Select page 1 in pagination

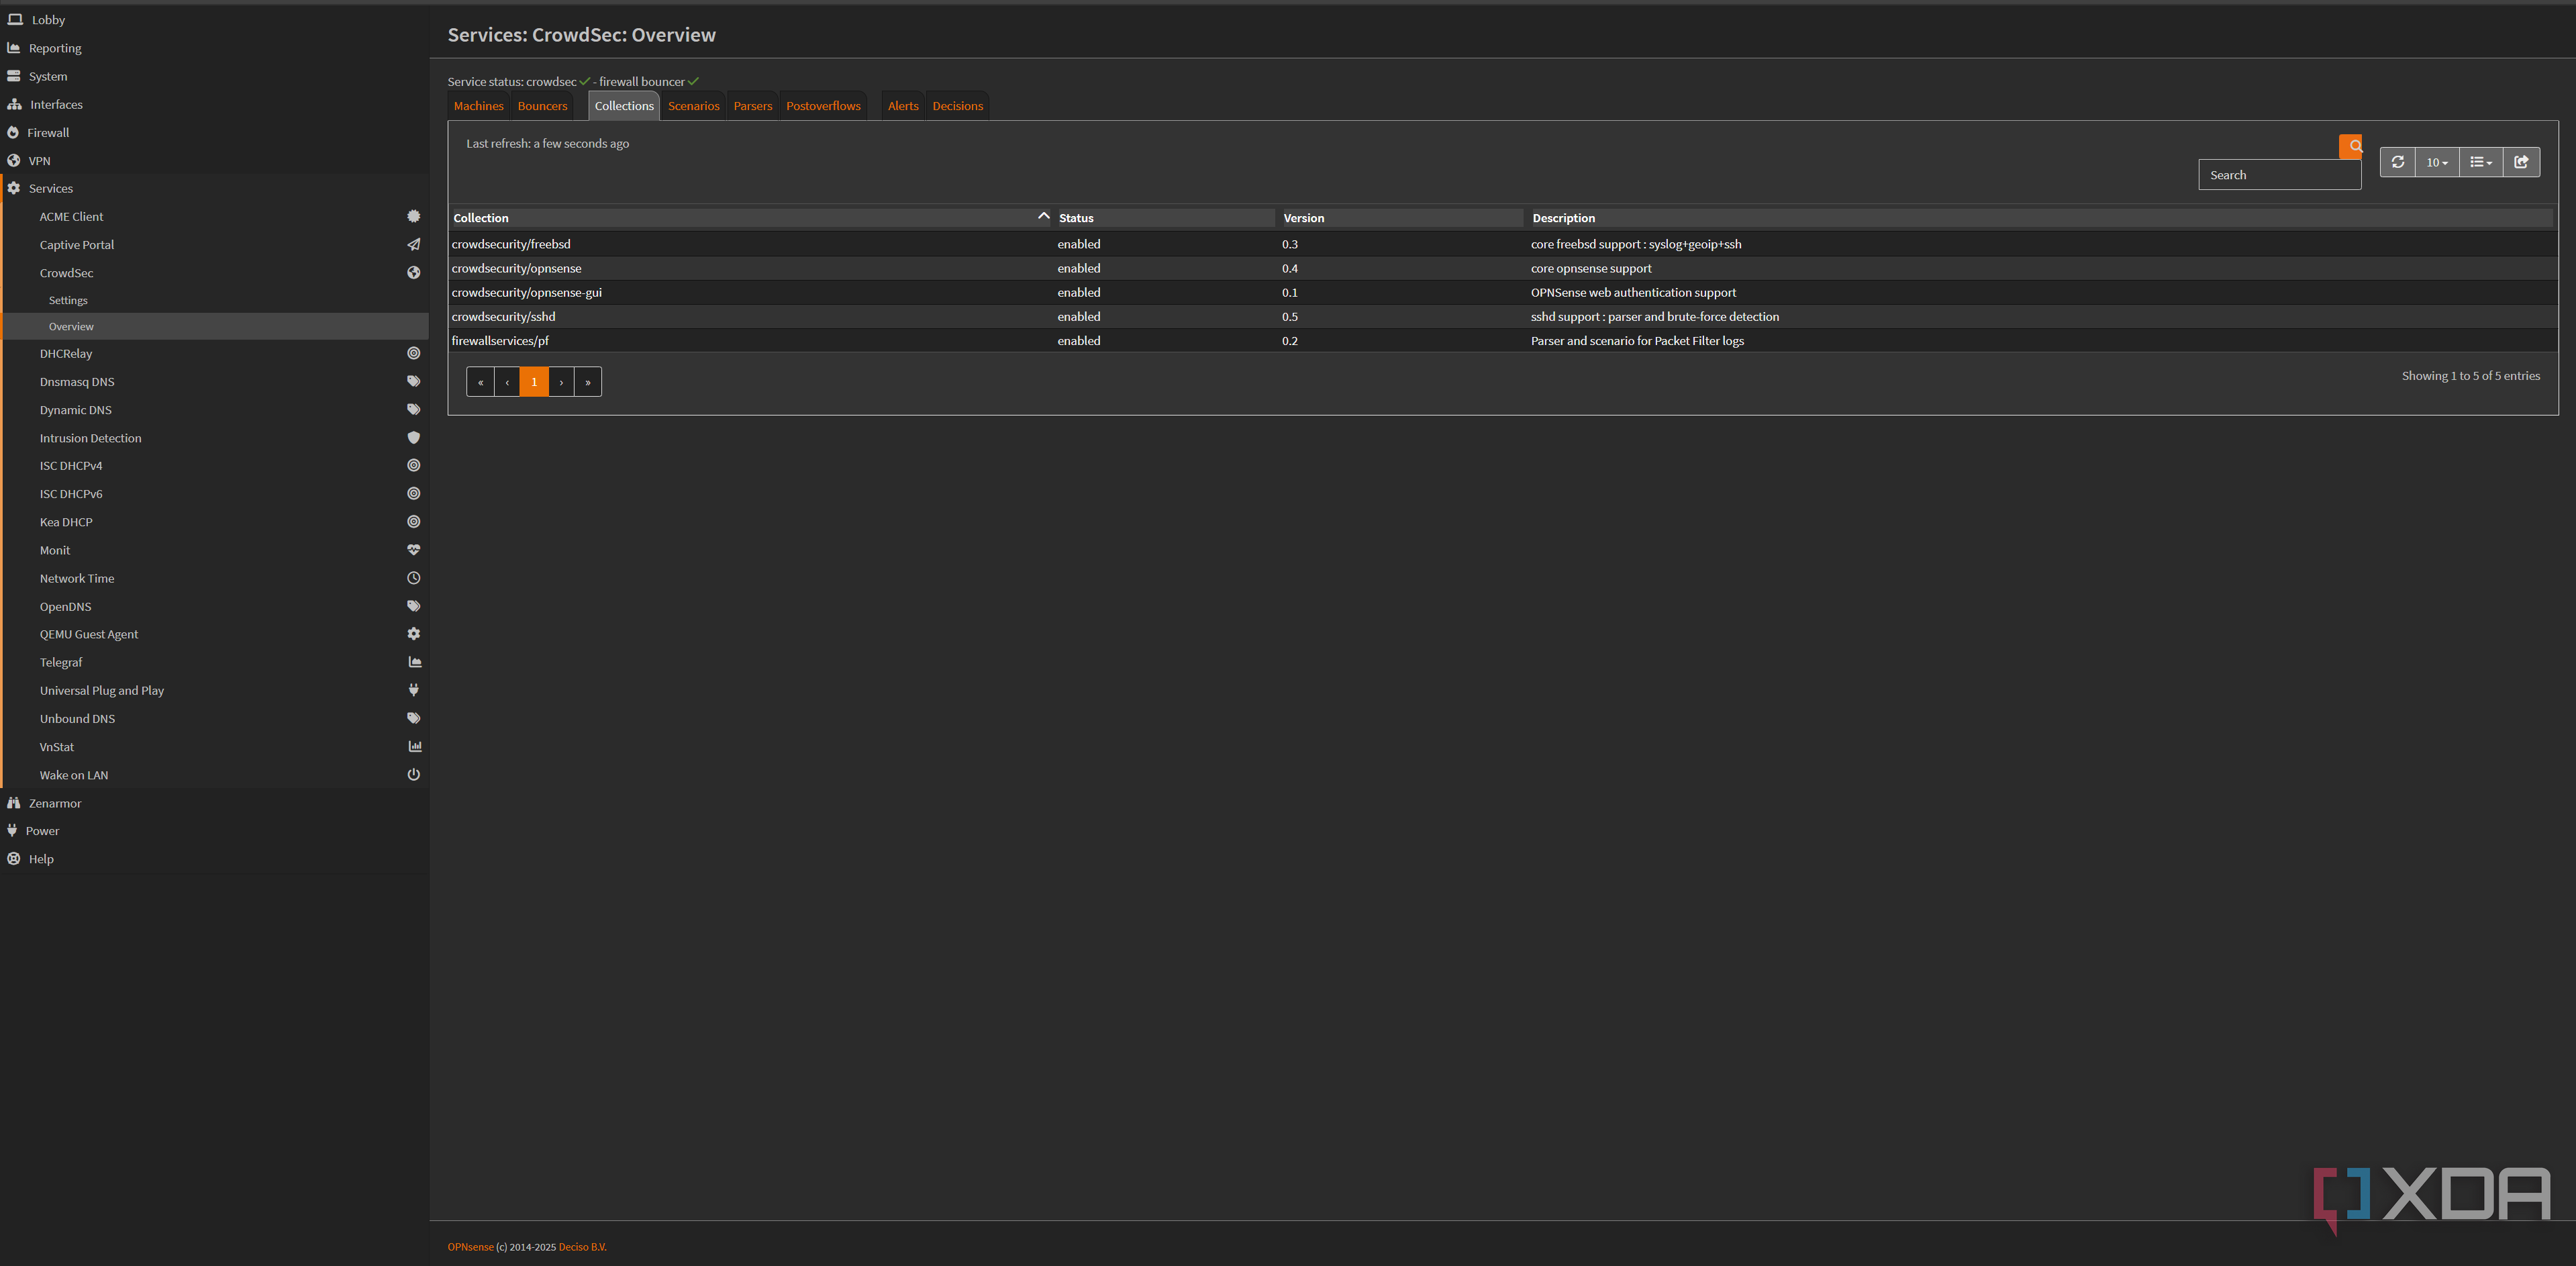(534, 382)
